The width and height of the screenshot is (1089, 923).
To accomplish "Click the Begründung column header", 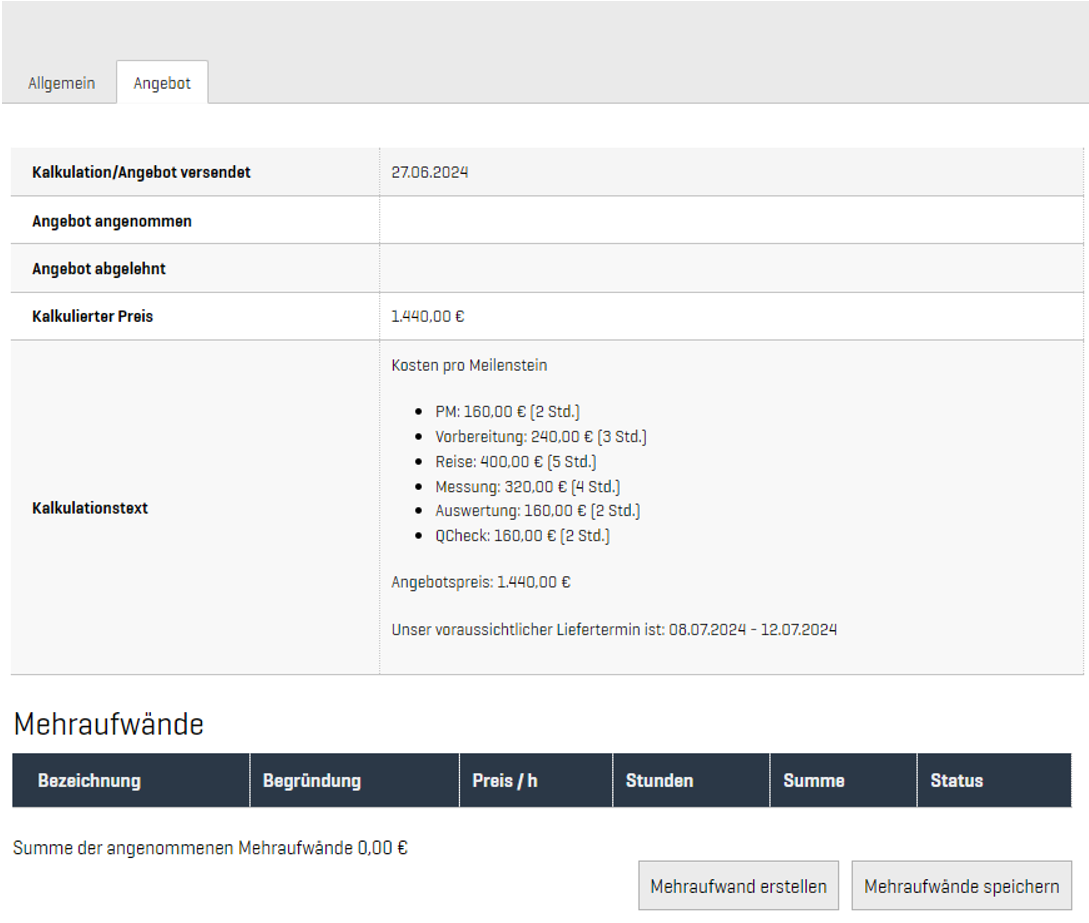I will (x=311, y=781).
